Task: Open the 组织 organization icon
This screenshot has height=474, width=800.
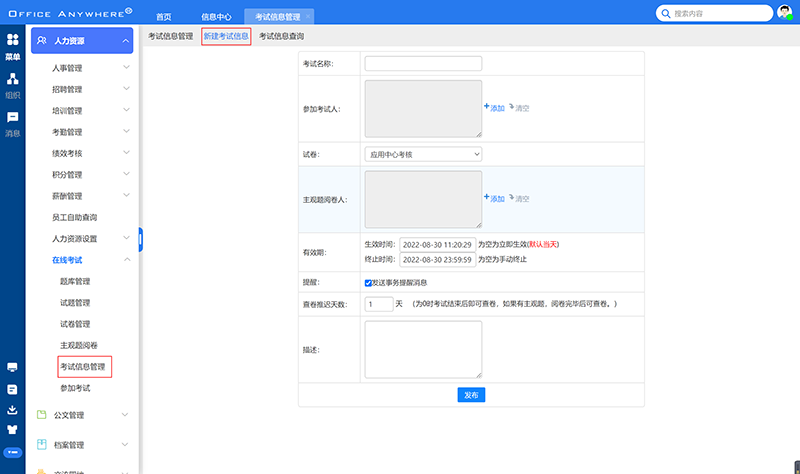Action: click(x=13, y=79)
